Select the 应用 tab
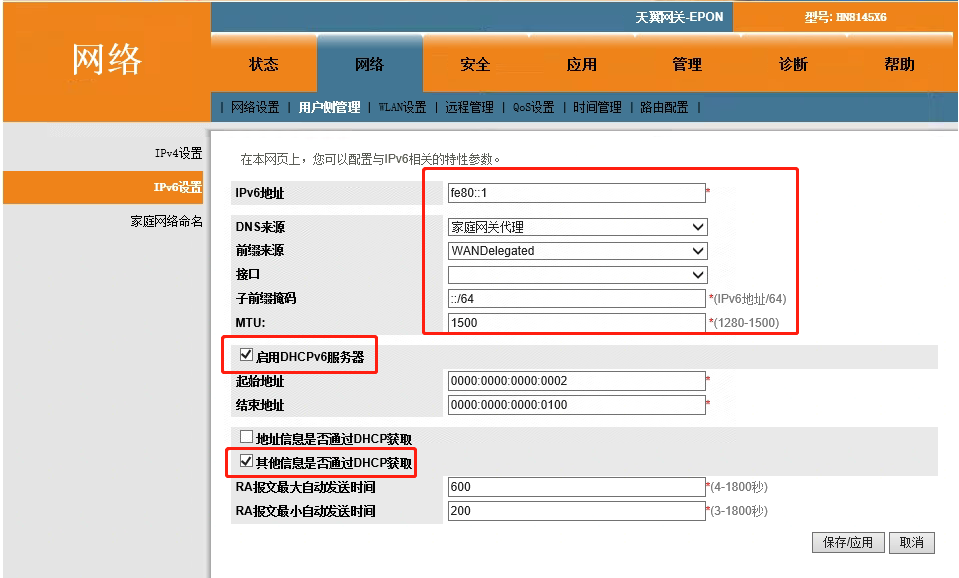 coord(581,64)
